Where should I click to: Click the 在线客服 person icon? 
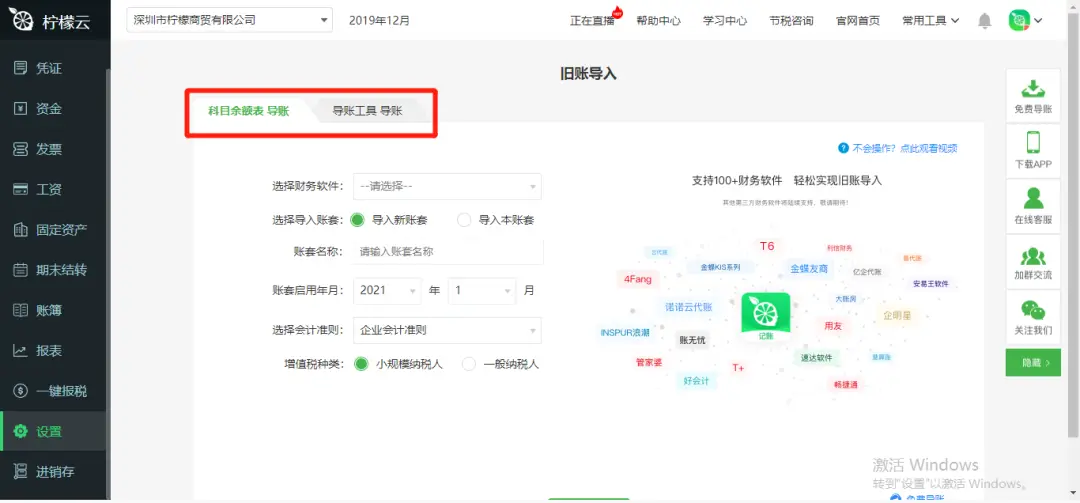click(1033, 198)
